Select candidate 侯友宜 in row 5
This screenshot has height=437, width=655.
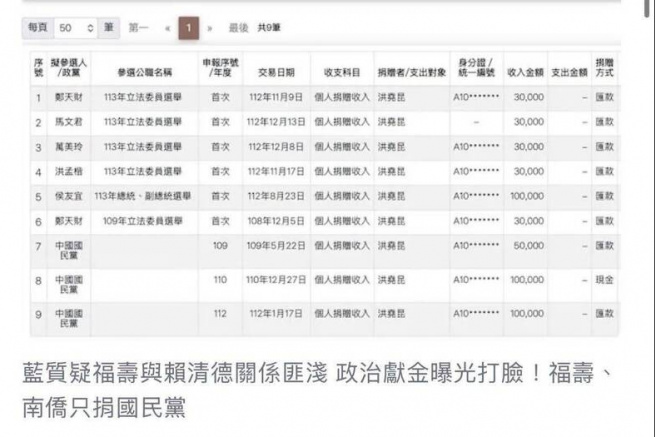point(69,196)
